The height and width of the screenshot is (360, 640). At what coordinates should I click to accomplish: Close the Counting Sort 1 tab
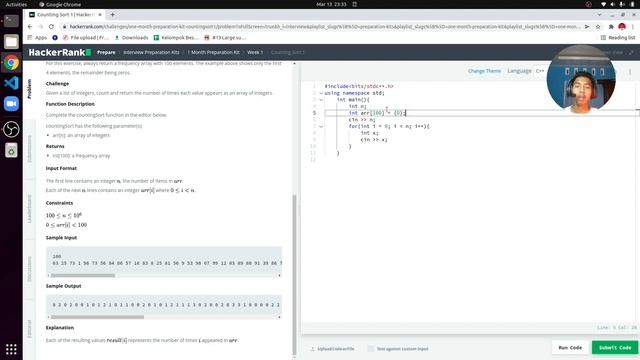(x=100, y=15)
